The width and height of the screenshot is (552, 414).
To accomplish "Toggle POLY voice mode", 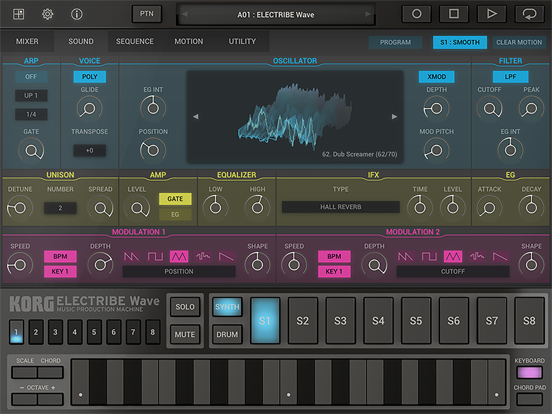I will 89,77.
